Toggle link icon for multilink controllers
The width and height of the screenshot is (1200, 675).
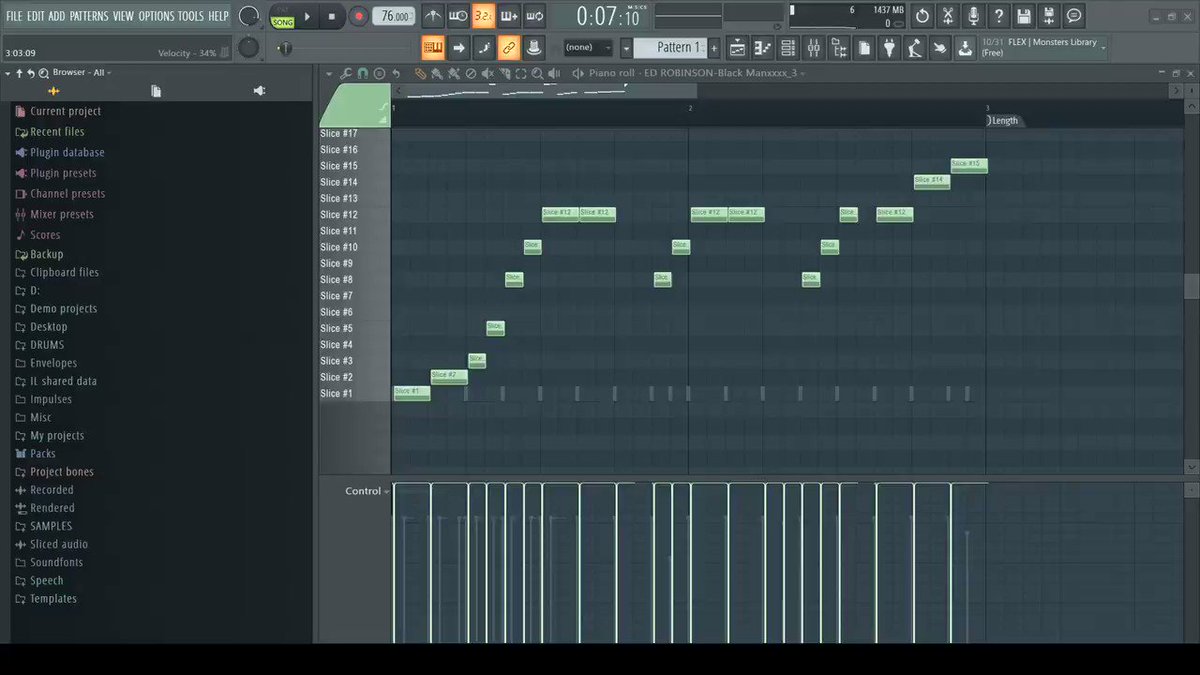509,47
